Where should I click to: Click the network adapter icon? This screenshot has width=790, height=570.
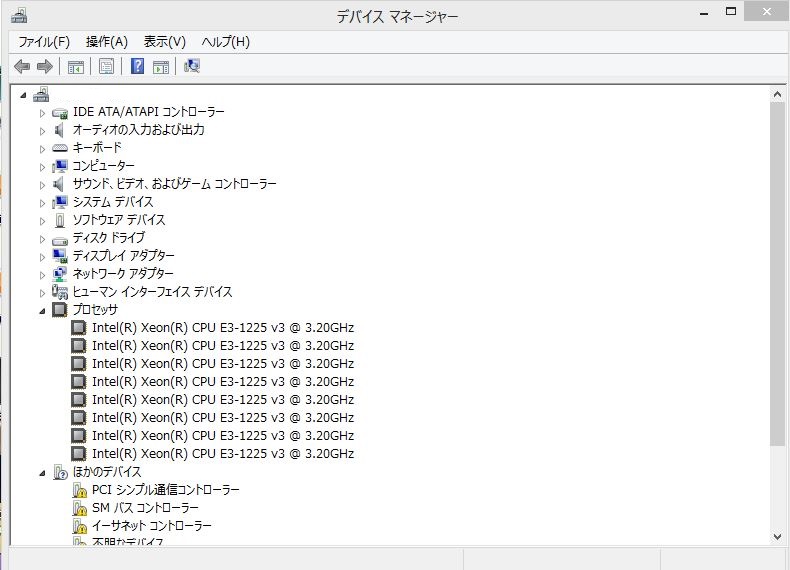point(60,274)
